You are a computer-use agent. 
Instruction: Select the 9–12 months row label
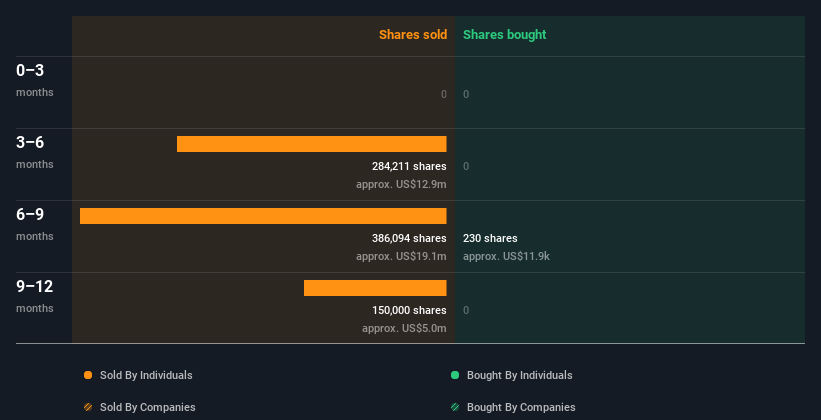tap(35, 296)
